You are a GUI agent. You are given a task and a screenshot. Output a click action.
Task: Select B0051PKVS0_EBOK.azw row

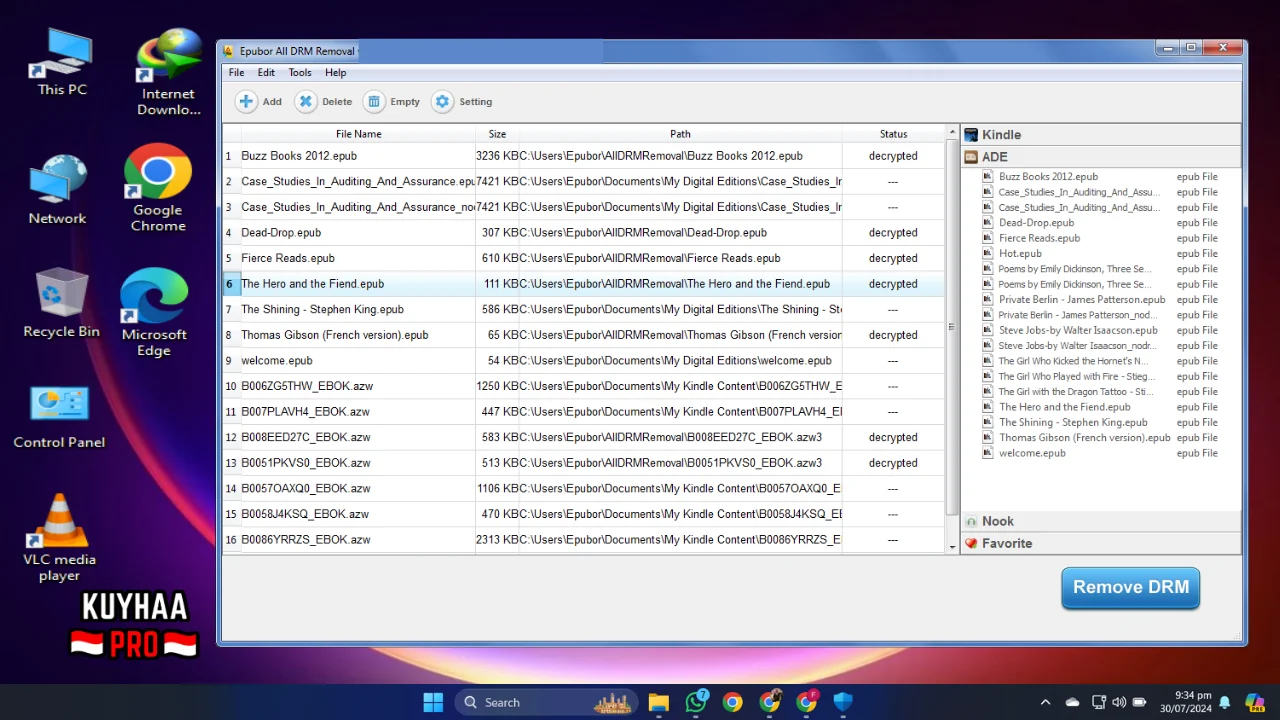(583, 463)
